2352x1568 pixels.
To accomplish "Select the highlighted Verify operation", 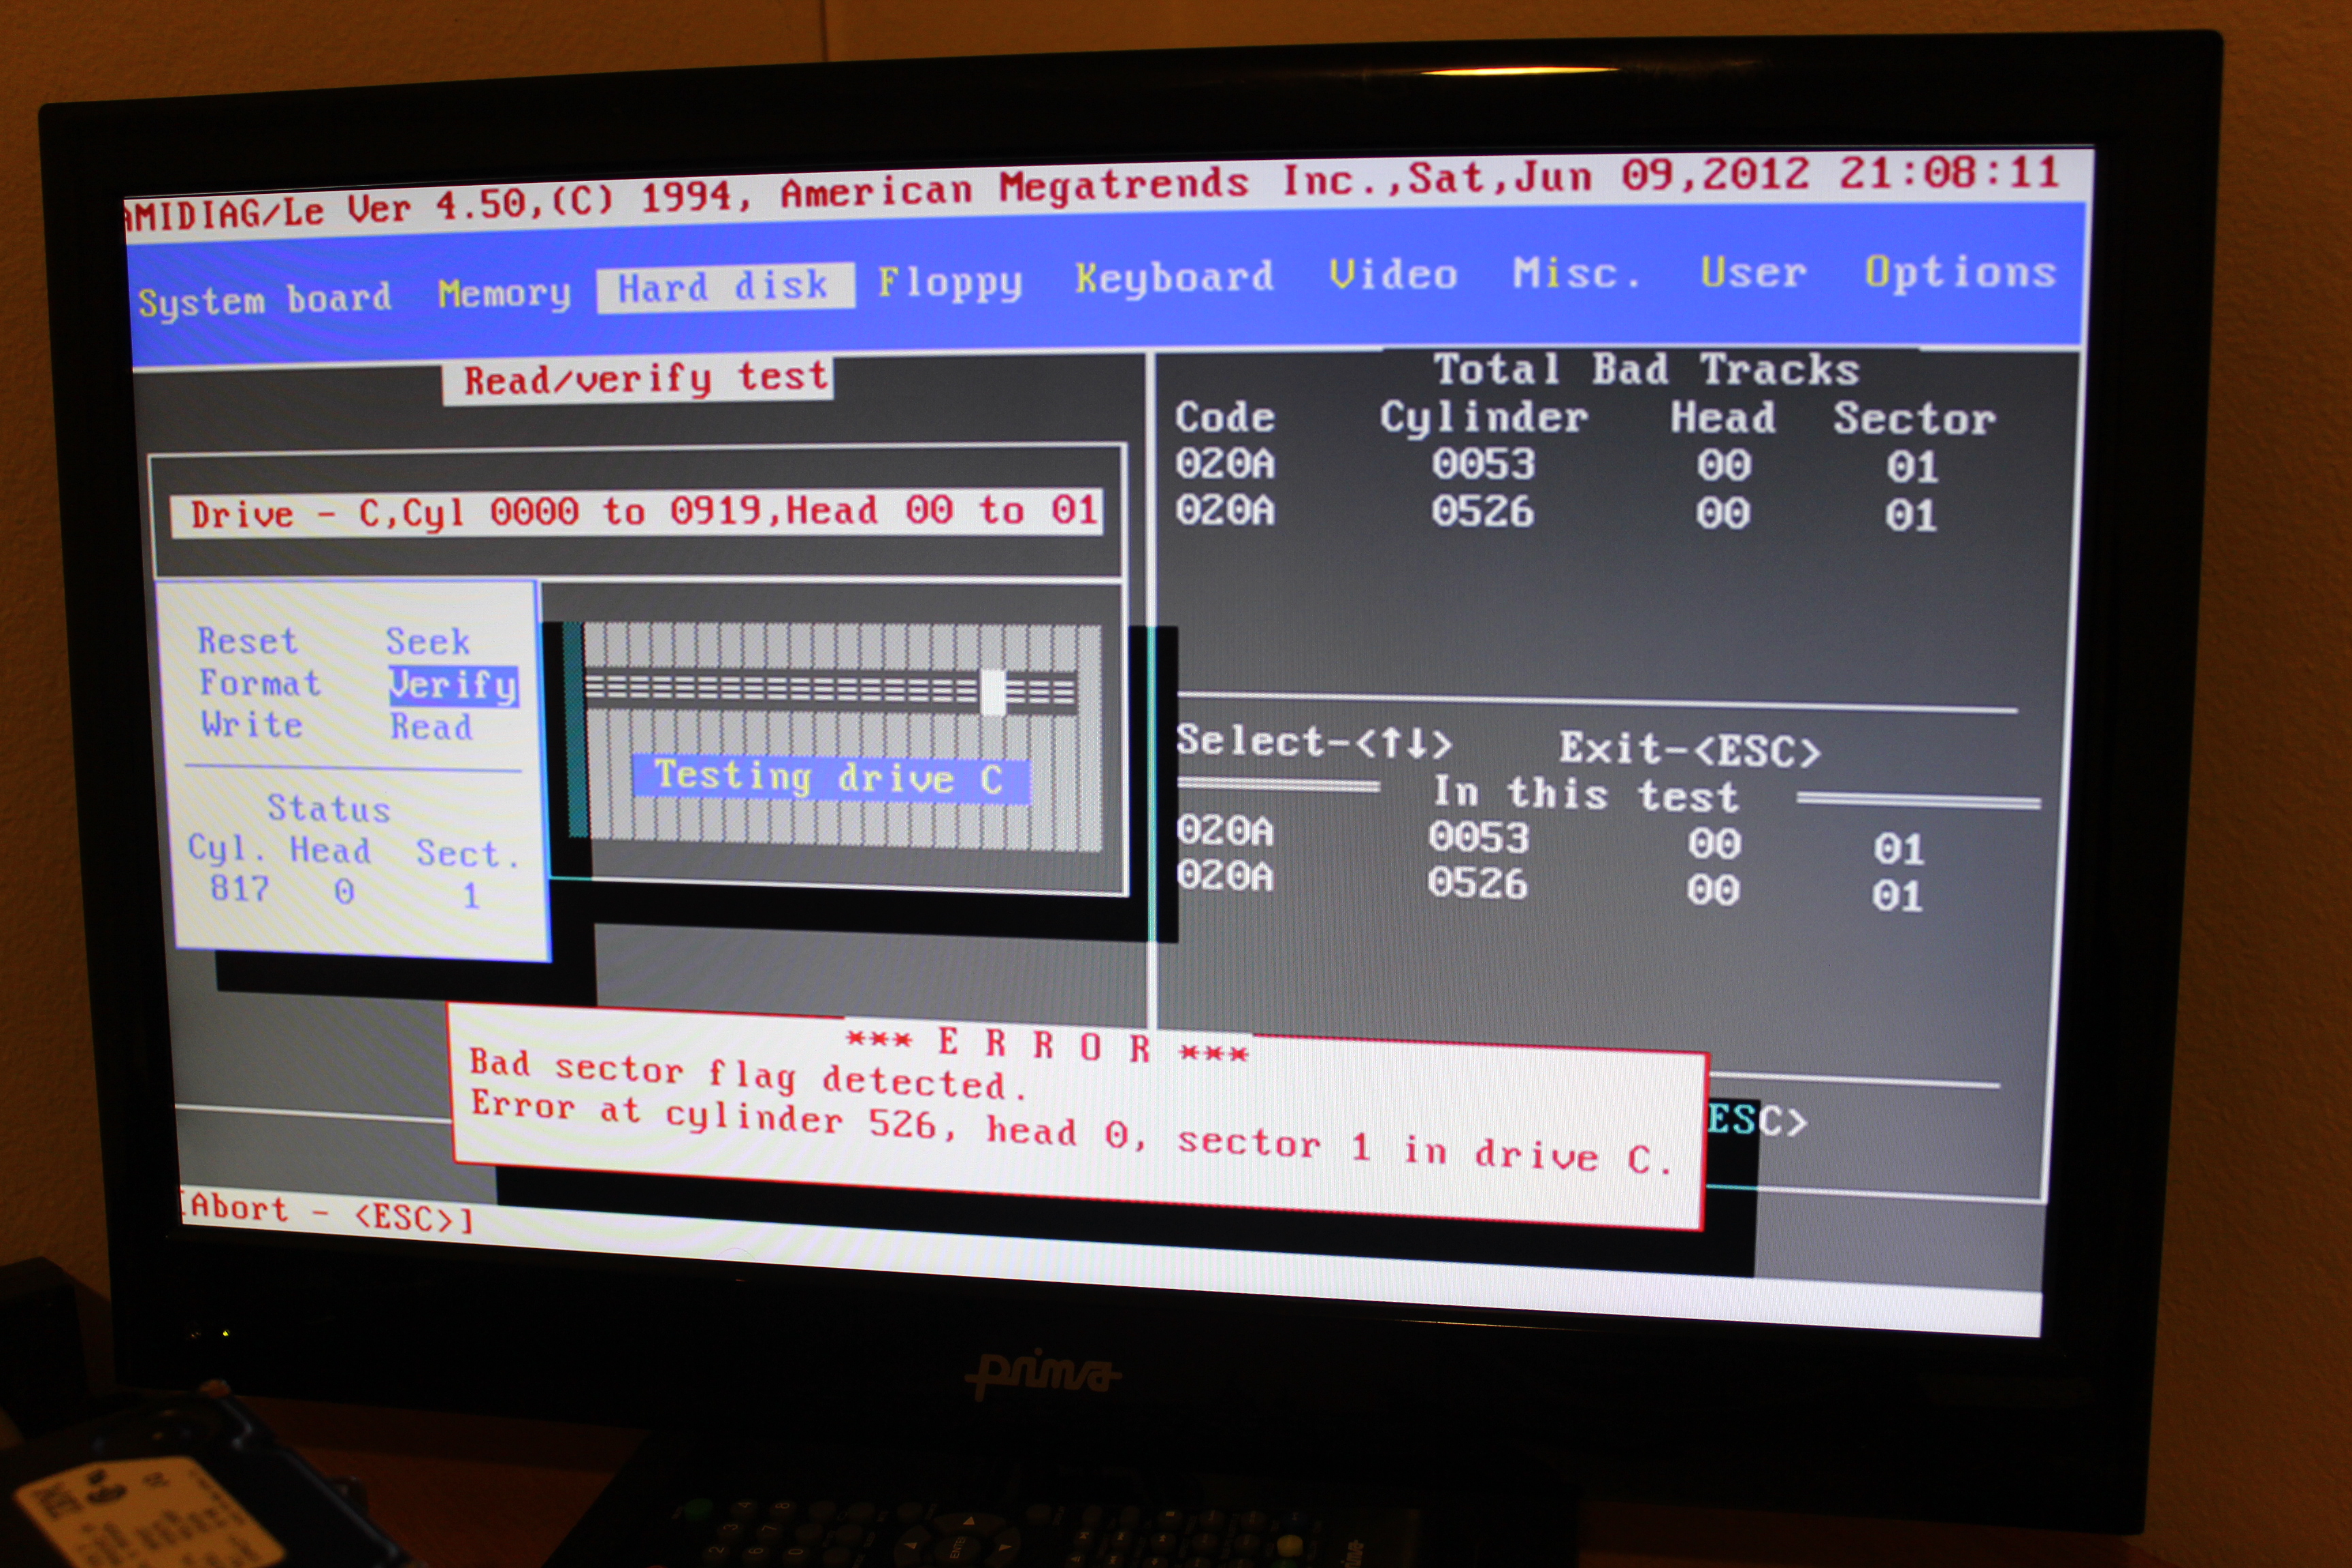I will (454, 686).
